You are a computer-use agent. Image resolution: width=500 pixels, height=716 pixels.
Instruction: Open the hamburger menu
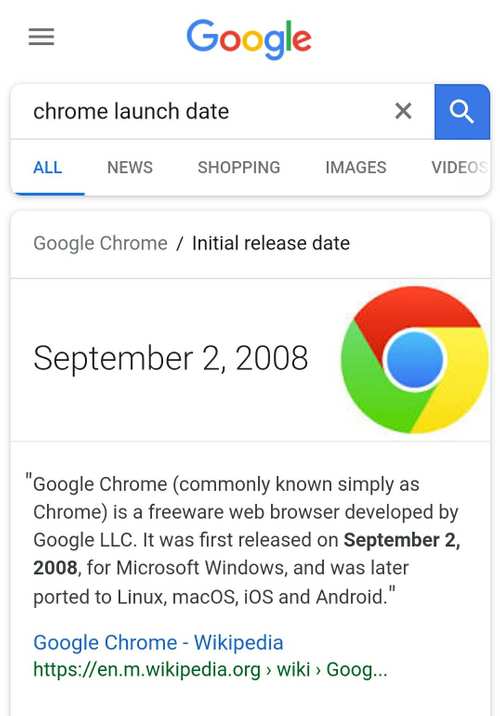pyautogui.click(x=41, y=37)
